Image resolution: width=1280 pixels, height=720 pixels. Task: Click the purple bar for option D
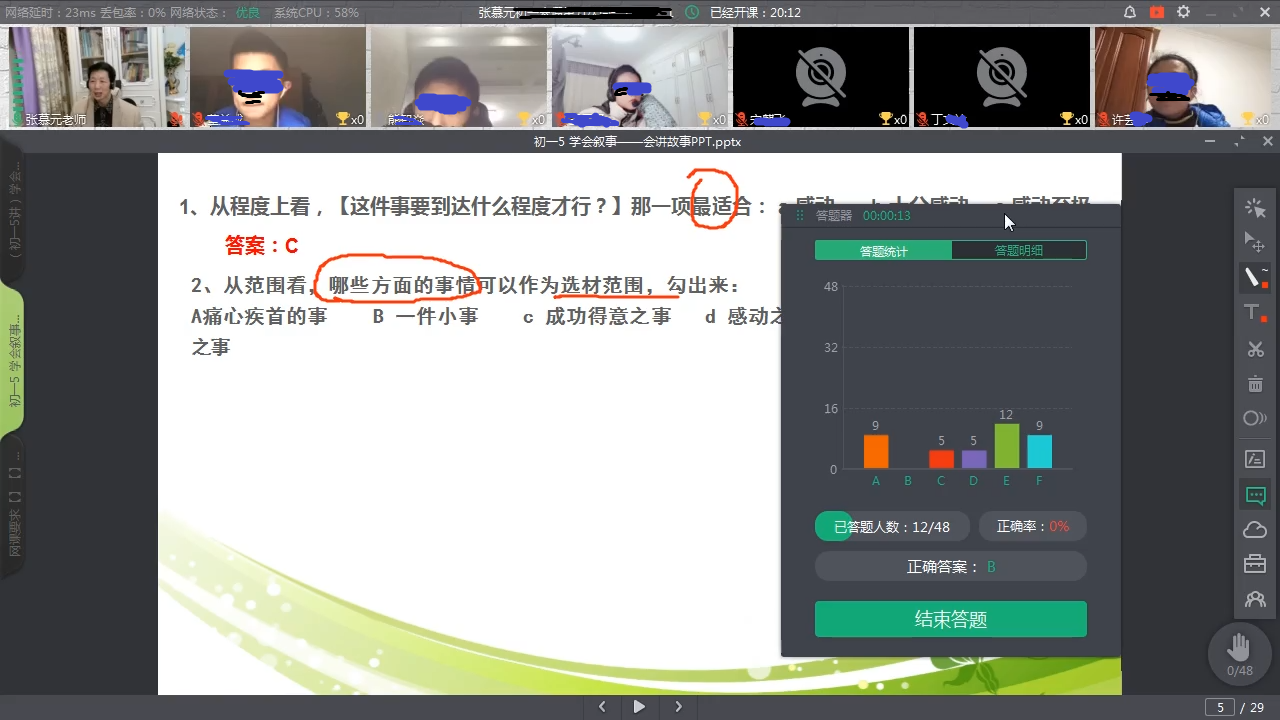pos(974,459)
